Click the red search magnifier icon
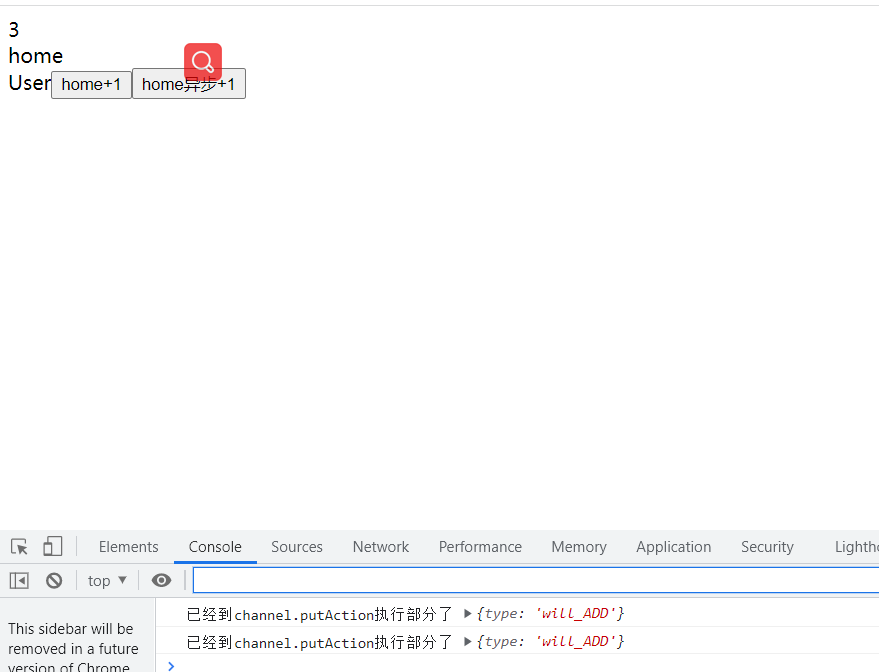The height and width of the screenshot is (672, 879). tap(203, 62)
